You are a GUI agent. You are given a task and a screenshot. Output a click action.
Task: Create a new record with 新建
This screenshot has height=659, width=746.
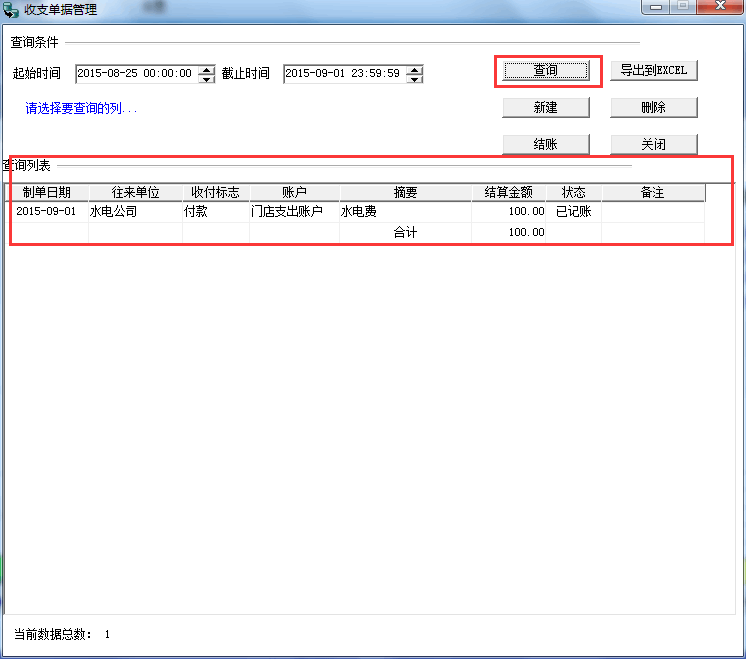coord(546,108)
